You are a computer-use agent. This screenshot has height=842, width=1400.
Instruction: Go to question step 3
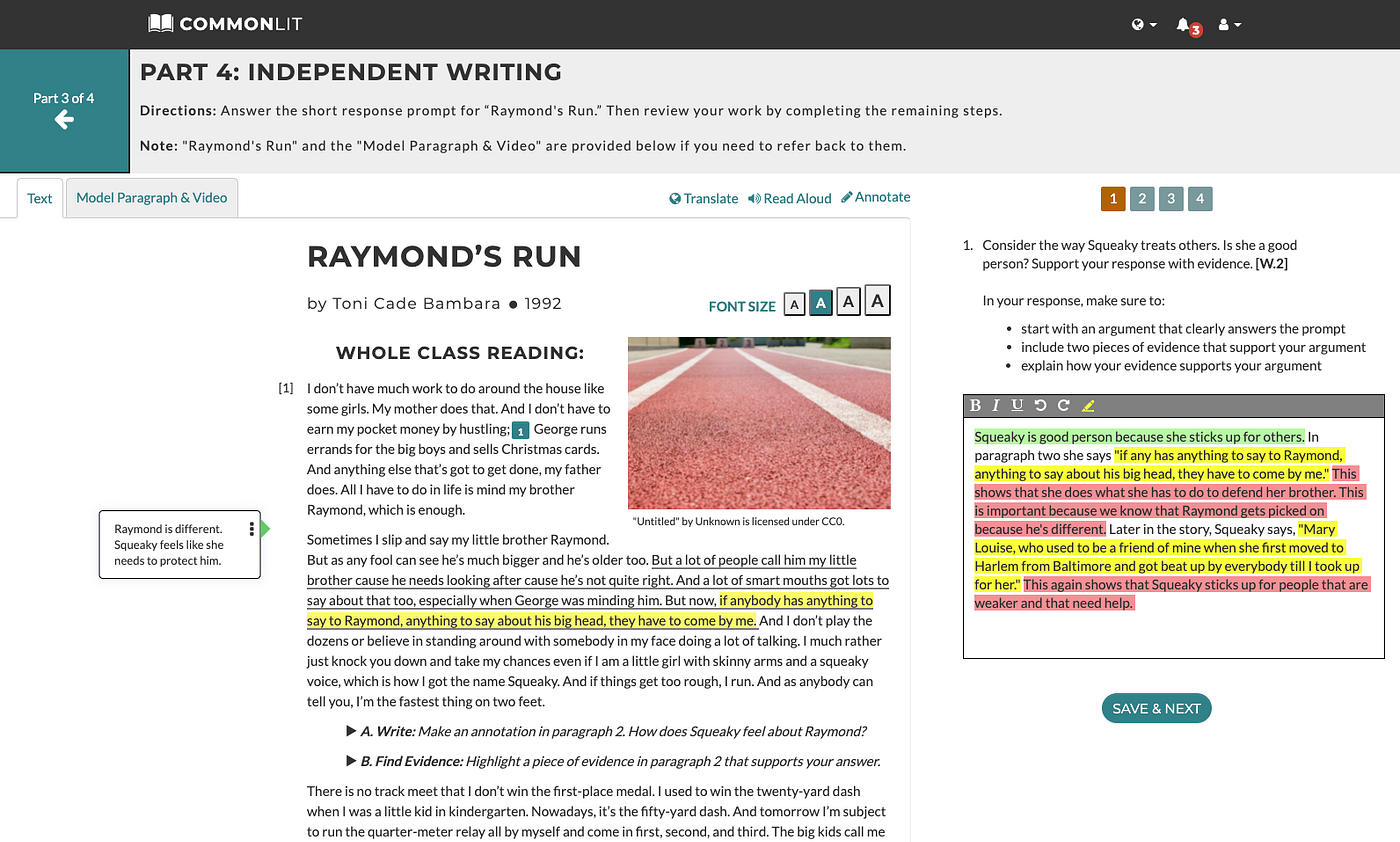(x=1171, y=198)
